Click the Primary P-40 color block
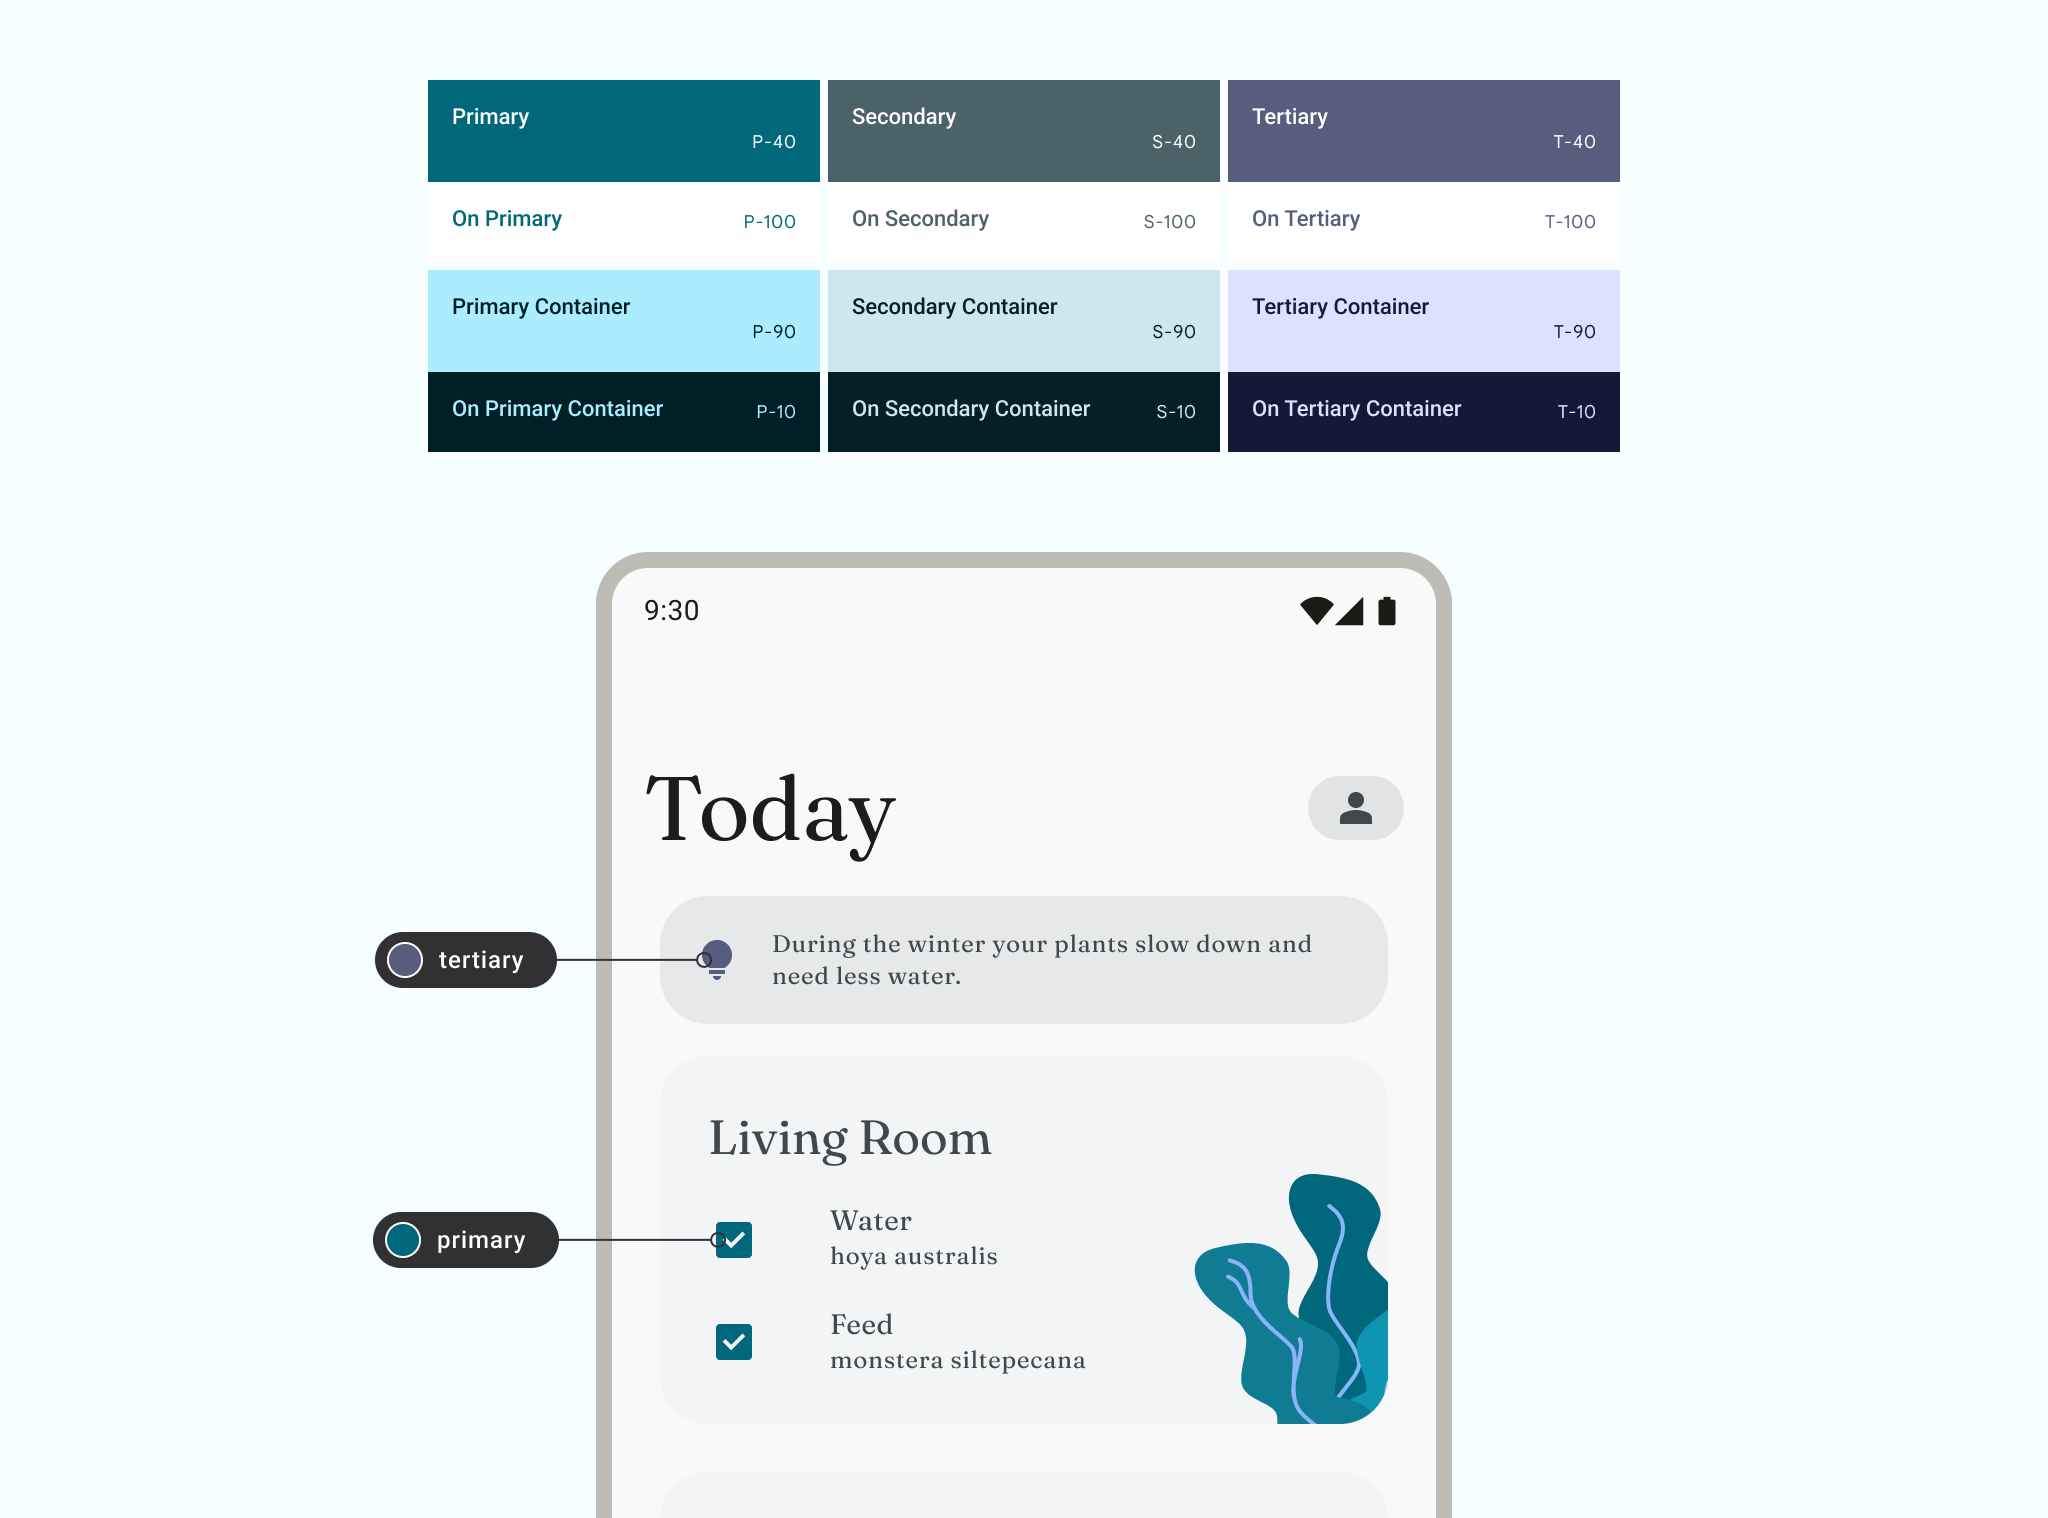Image resolution: width=2048 pixels, height=1518 pixels. (x=623, y=129)
